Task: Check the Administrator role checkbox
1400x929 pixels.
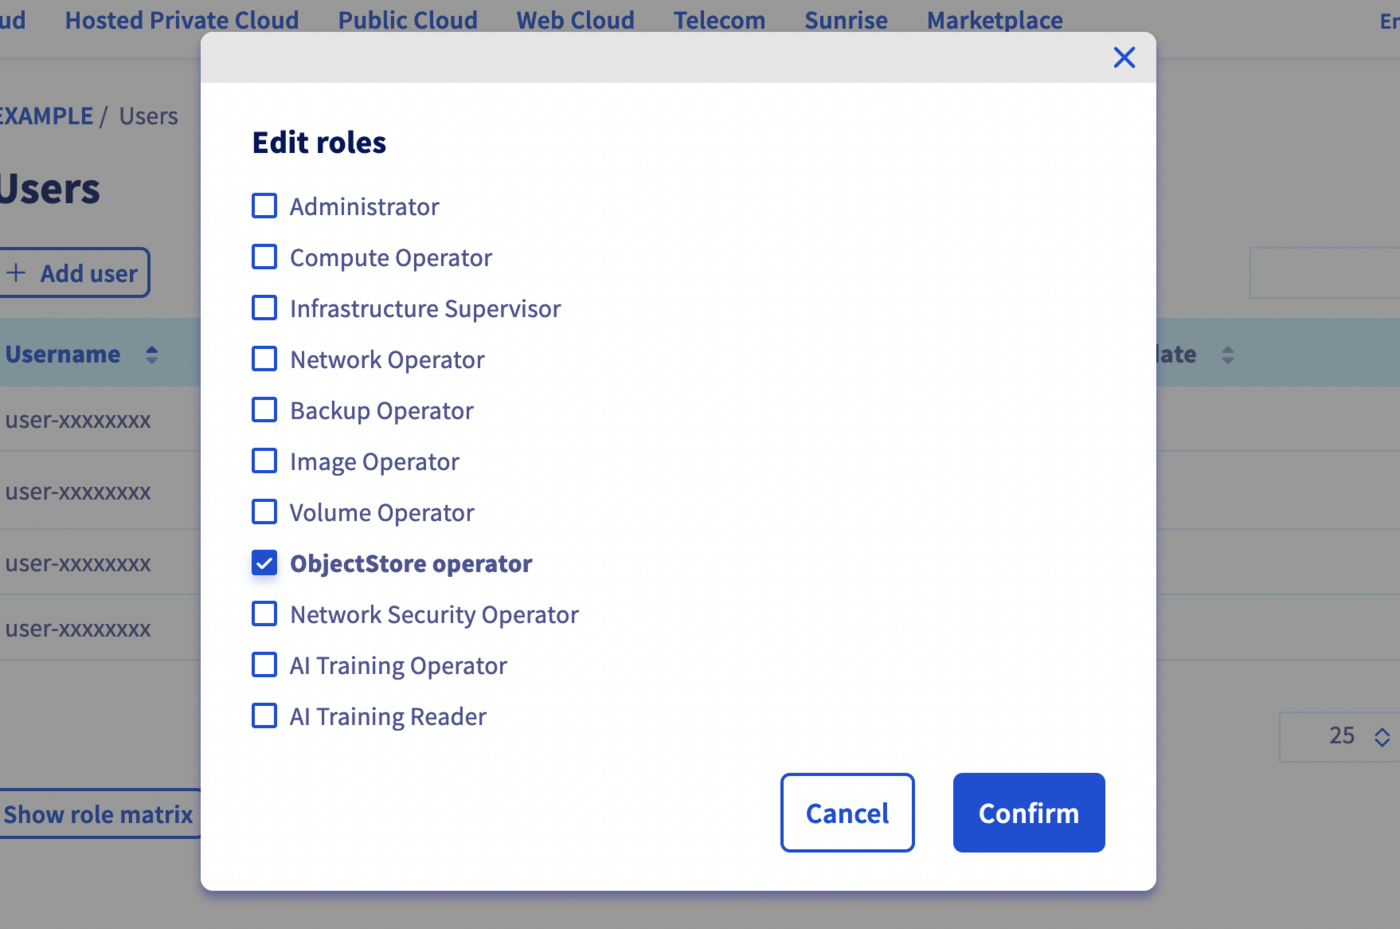Action: coord(264,206)
